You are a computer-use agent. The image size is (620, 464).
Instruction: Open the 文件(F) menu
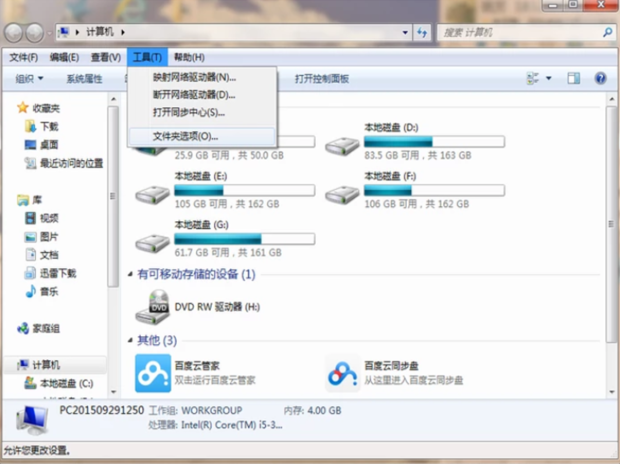point(23,57)
